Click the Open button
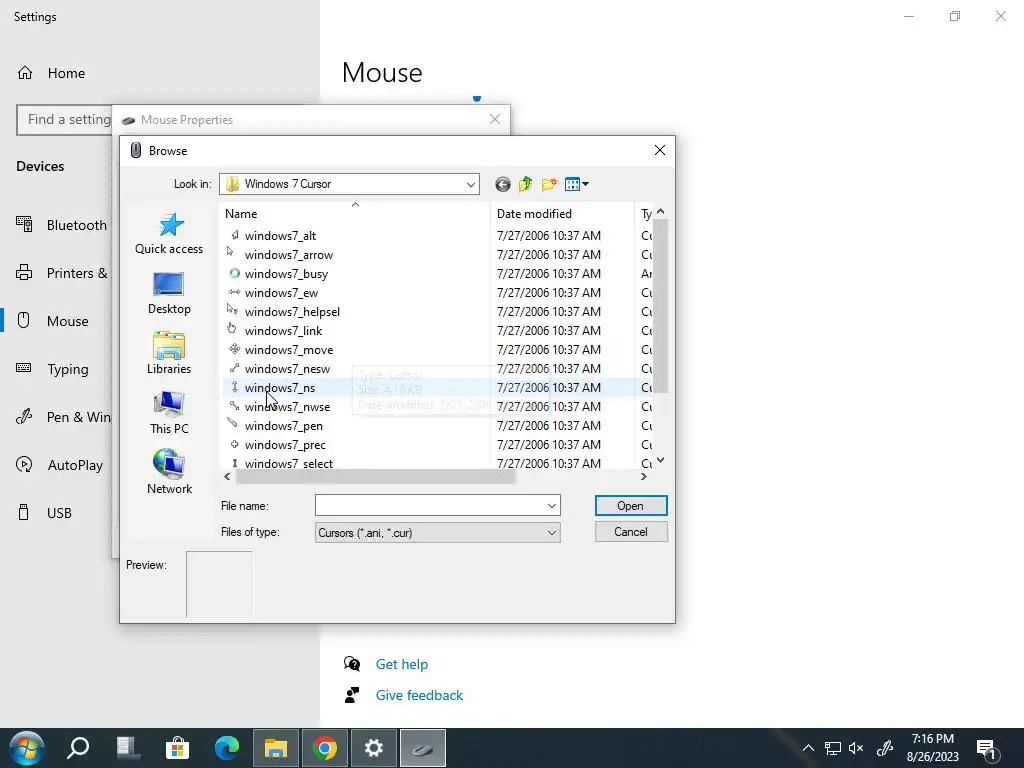Image resolution: width=1024 pixels, height=768 pixels. [x=631, y=505]
